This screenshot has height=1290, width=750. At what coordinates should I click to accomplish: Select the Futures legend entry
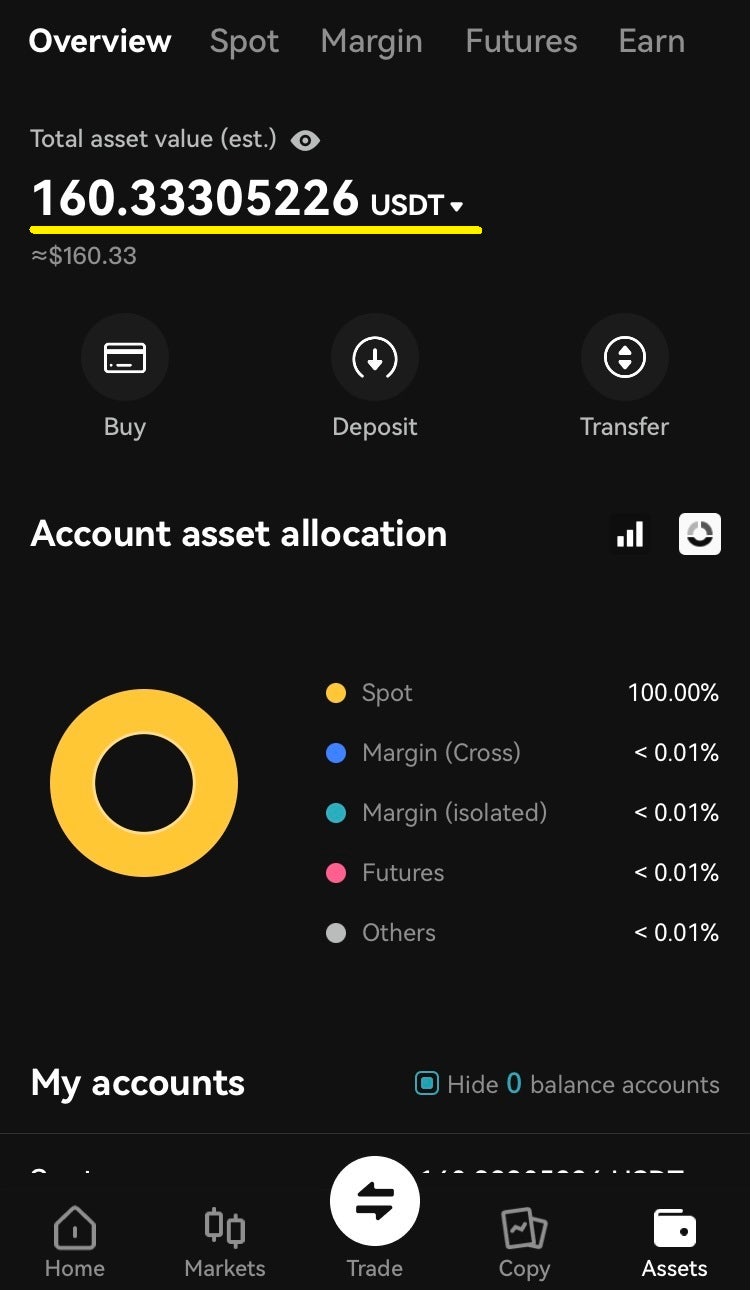(402, 873)
